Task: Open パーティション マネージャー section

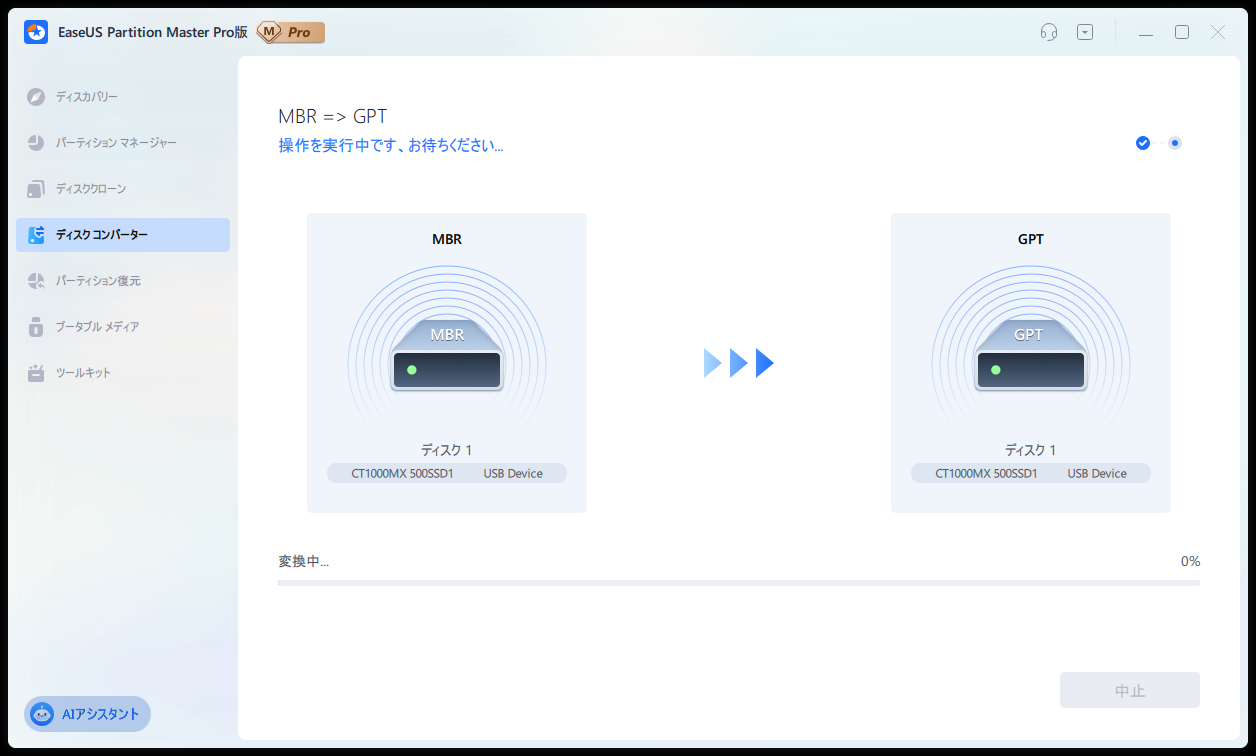Action: click(x=123, y=143)
